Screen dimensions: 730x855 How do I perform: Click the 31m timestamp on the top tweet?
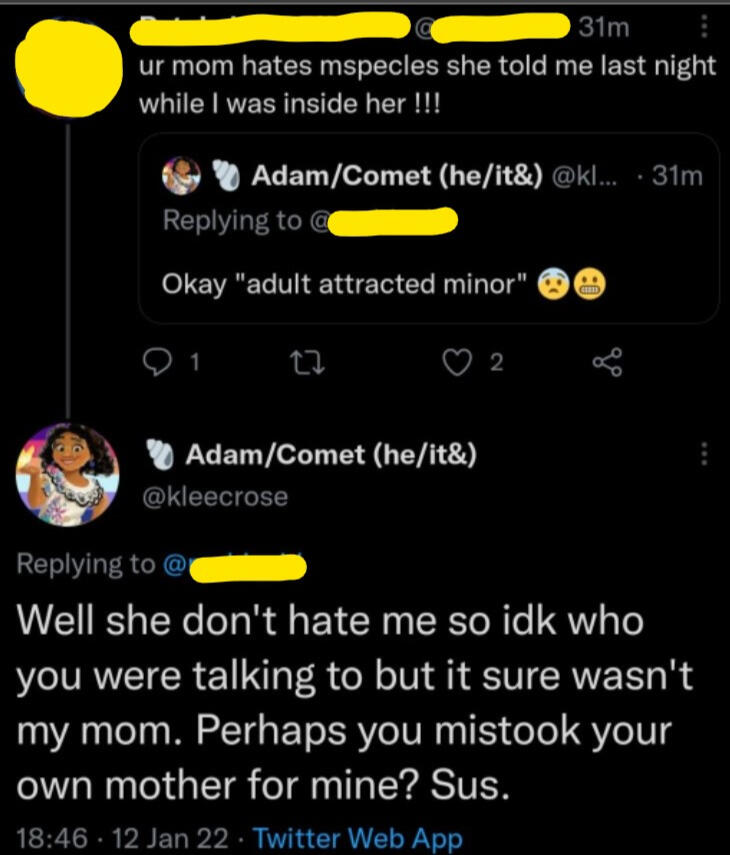point(604,29)
